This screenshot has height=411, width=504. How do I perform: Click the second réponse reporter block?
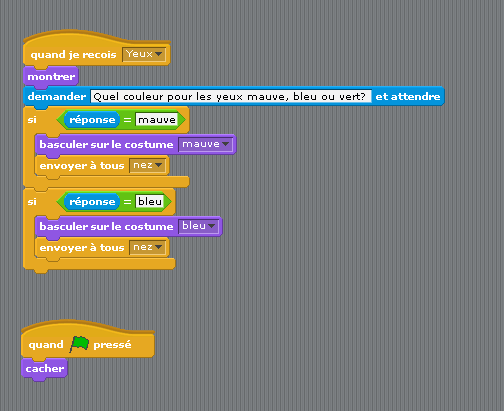click(x=92, y=202)
